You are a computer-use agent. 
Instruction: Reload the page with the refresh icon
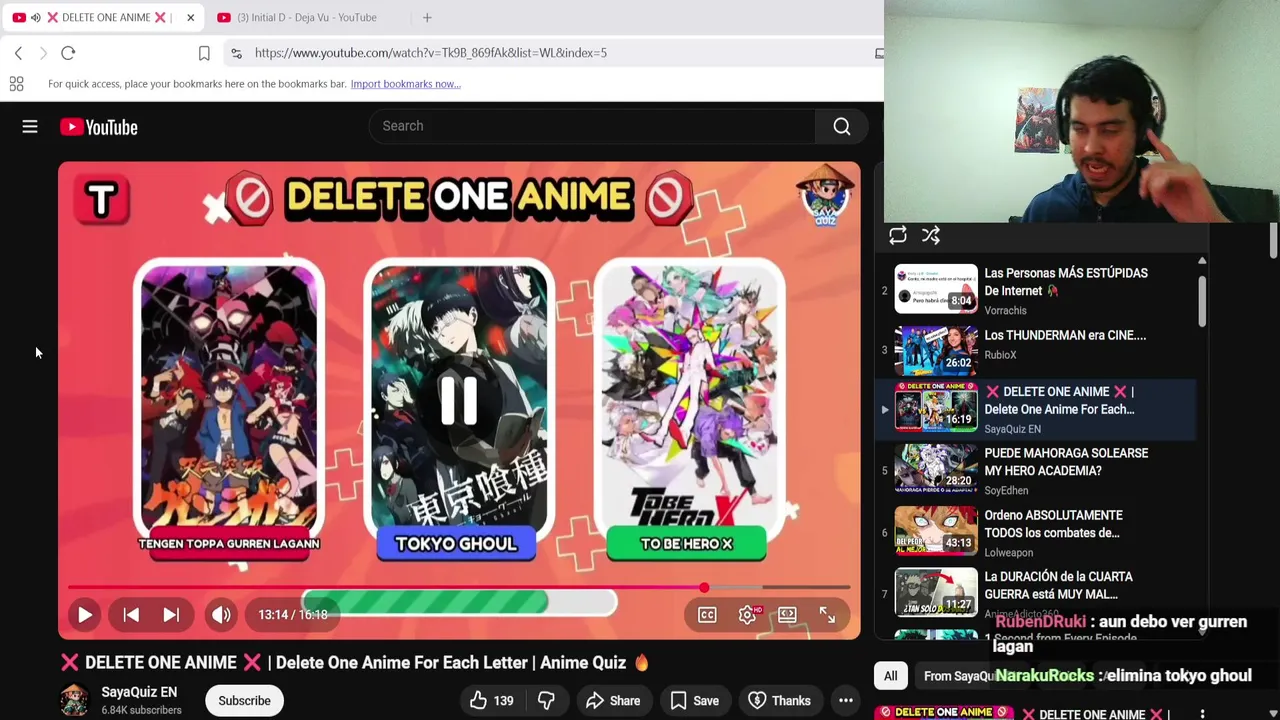coord(68,53)
